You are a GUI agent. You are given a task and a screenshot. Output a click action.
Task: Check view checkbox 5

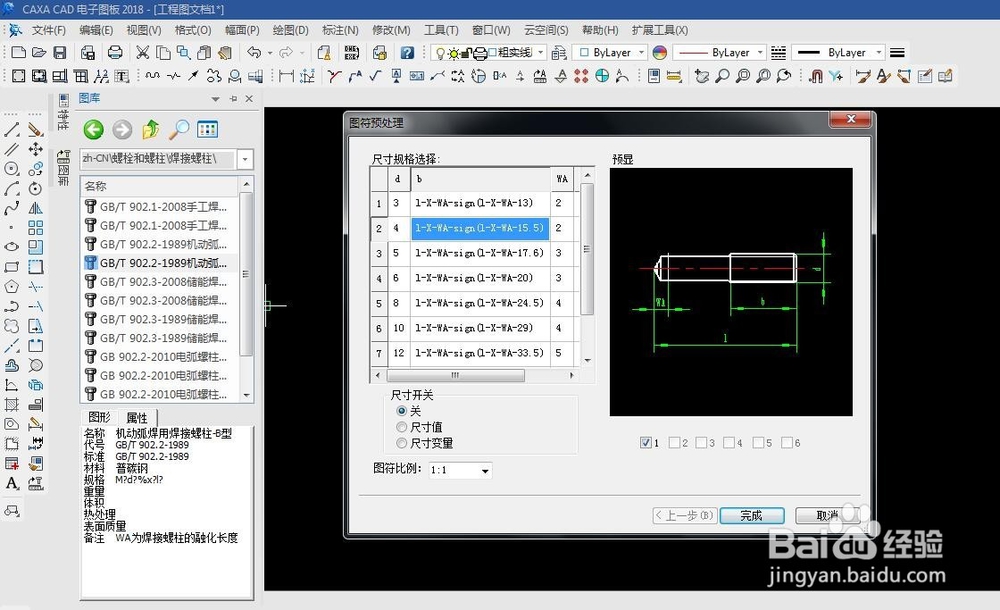[x=758, y=442]
